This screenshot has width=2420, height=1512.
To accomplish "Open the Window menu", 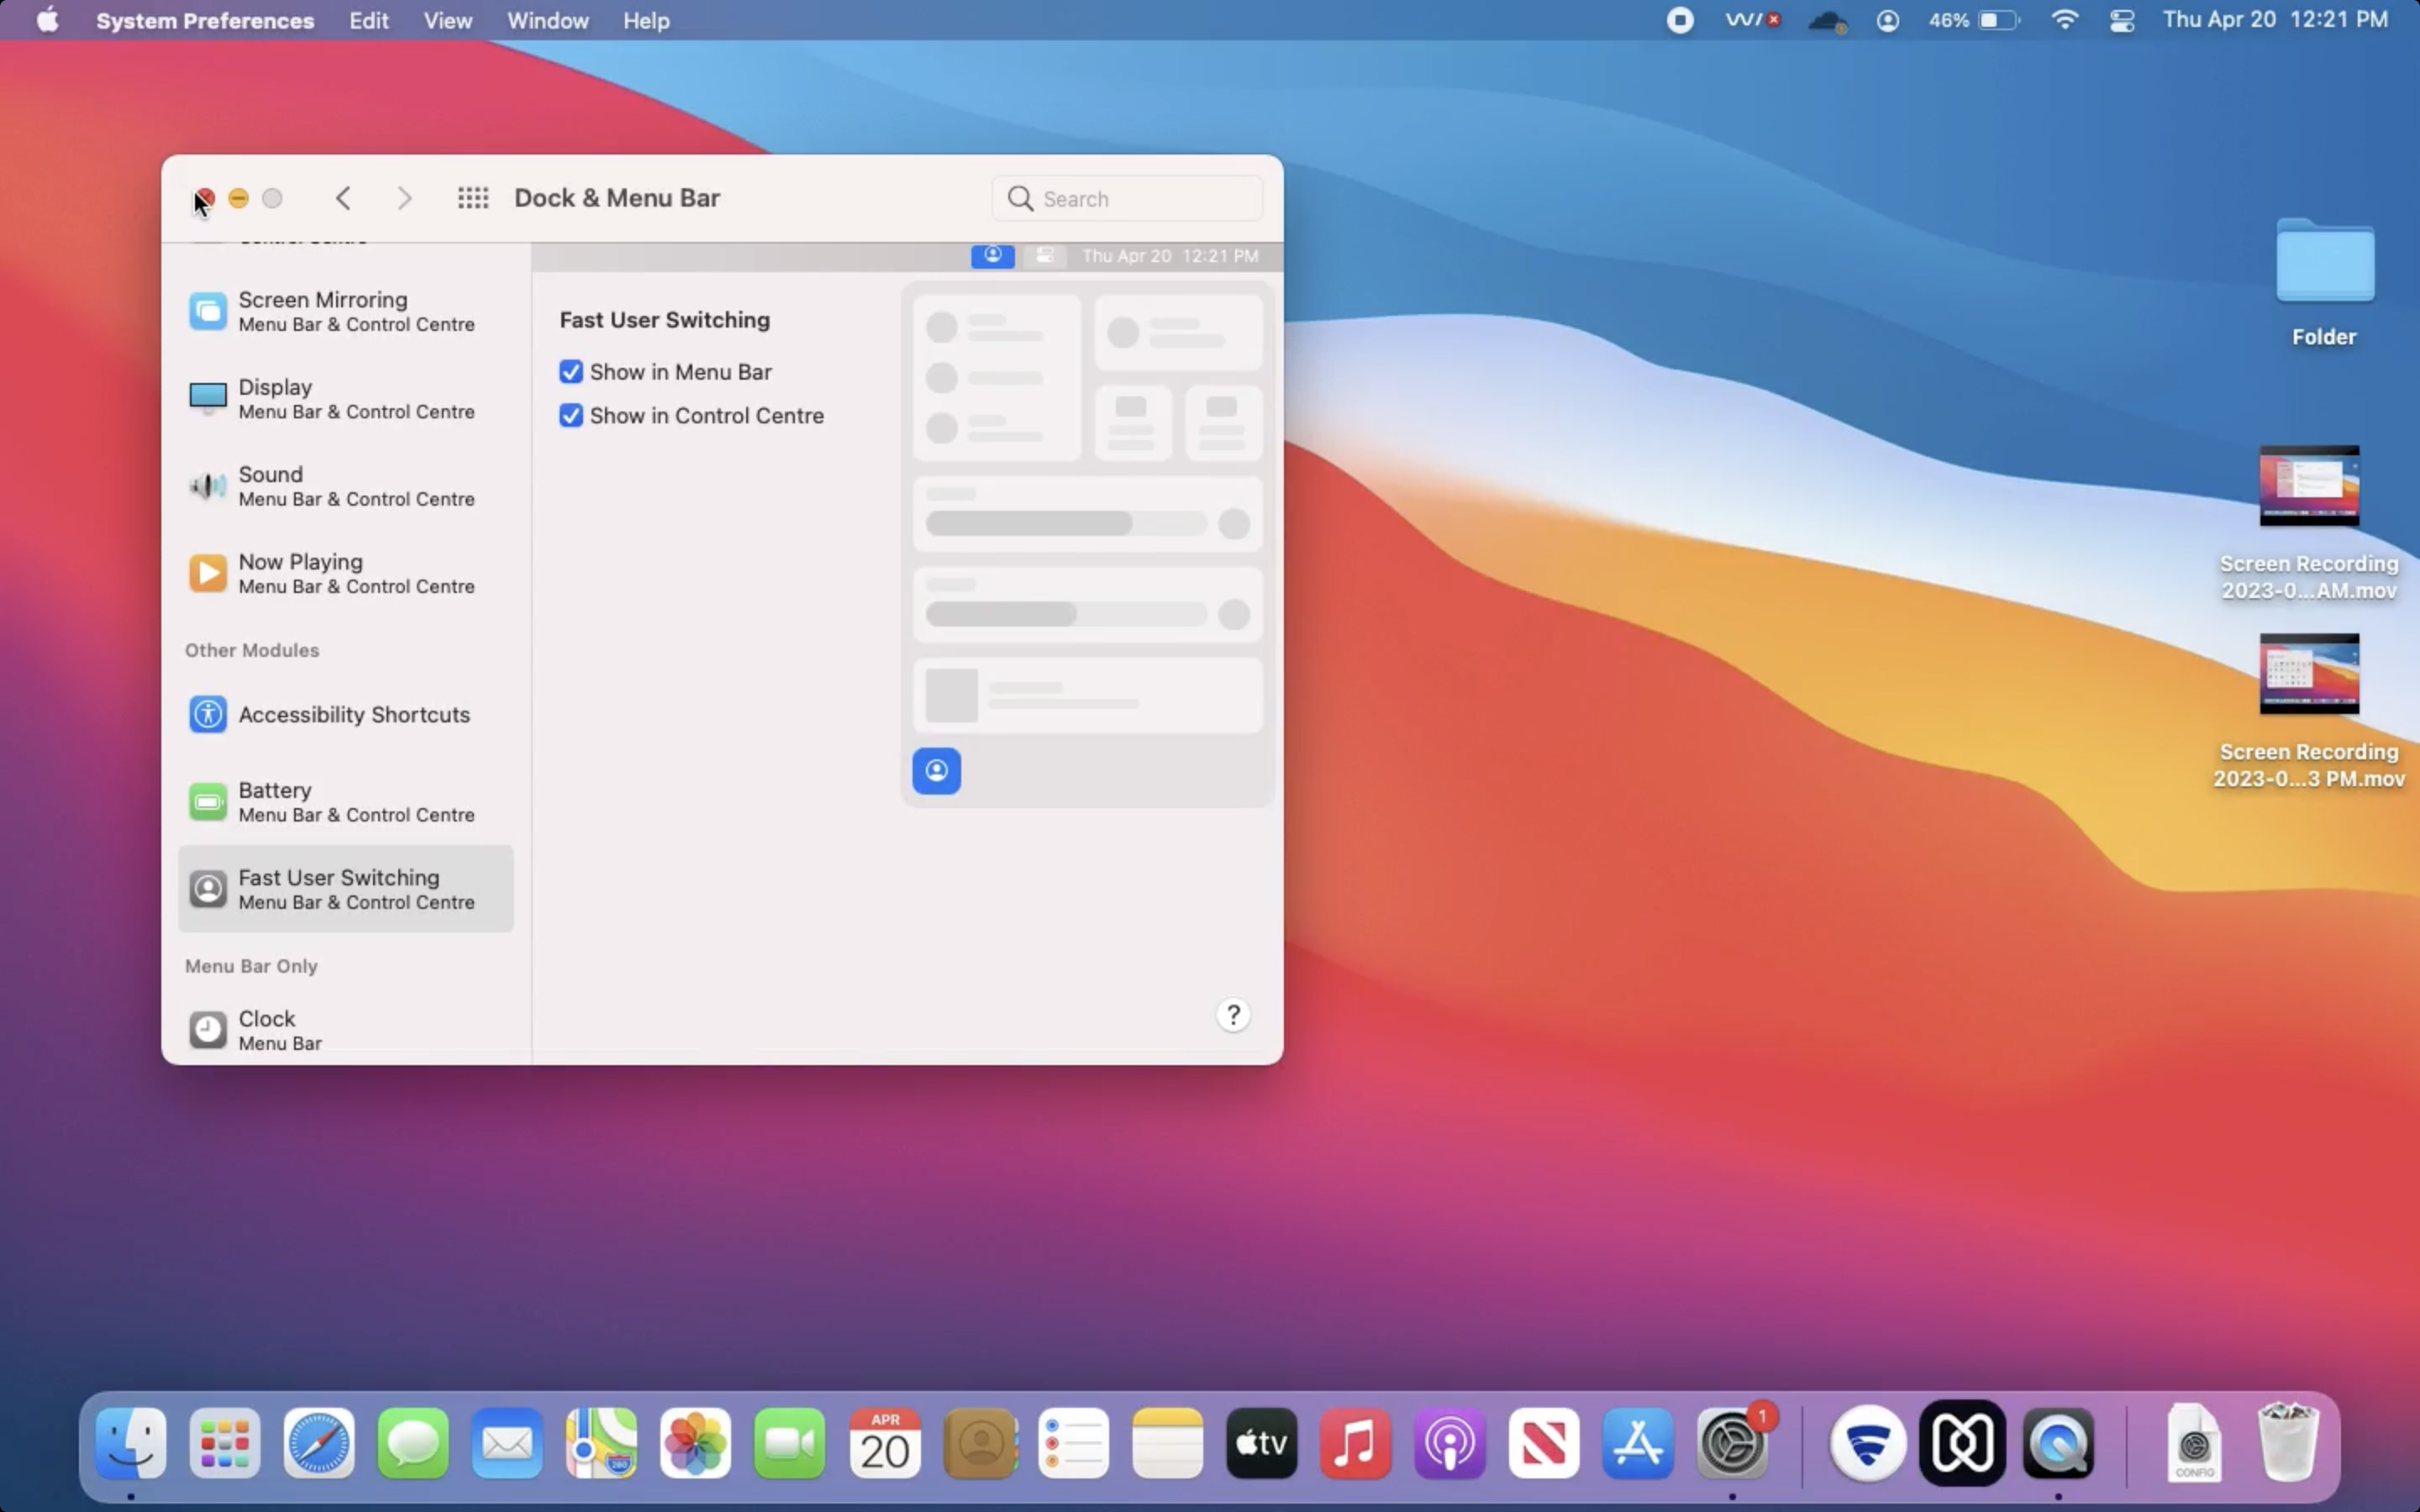I will 547,20.
